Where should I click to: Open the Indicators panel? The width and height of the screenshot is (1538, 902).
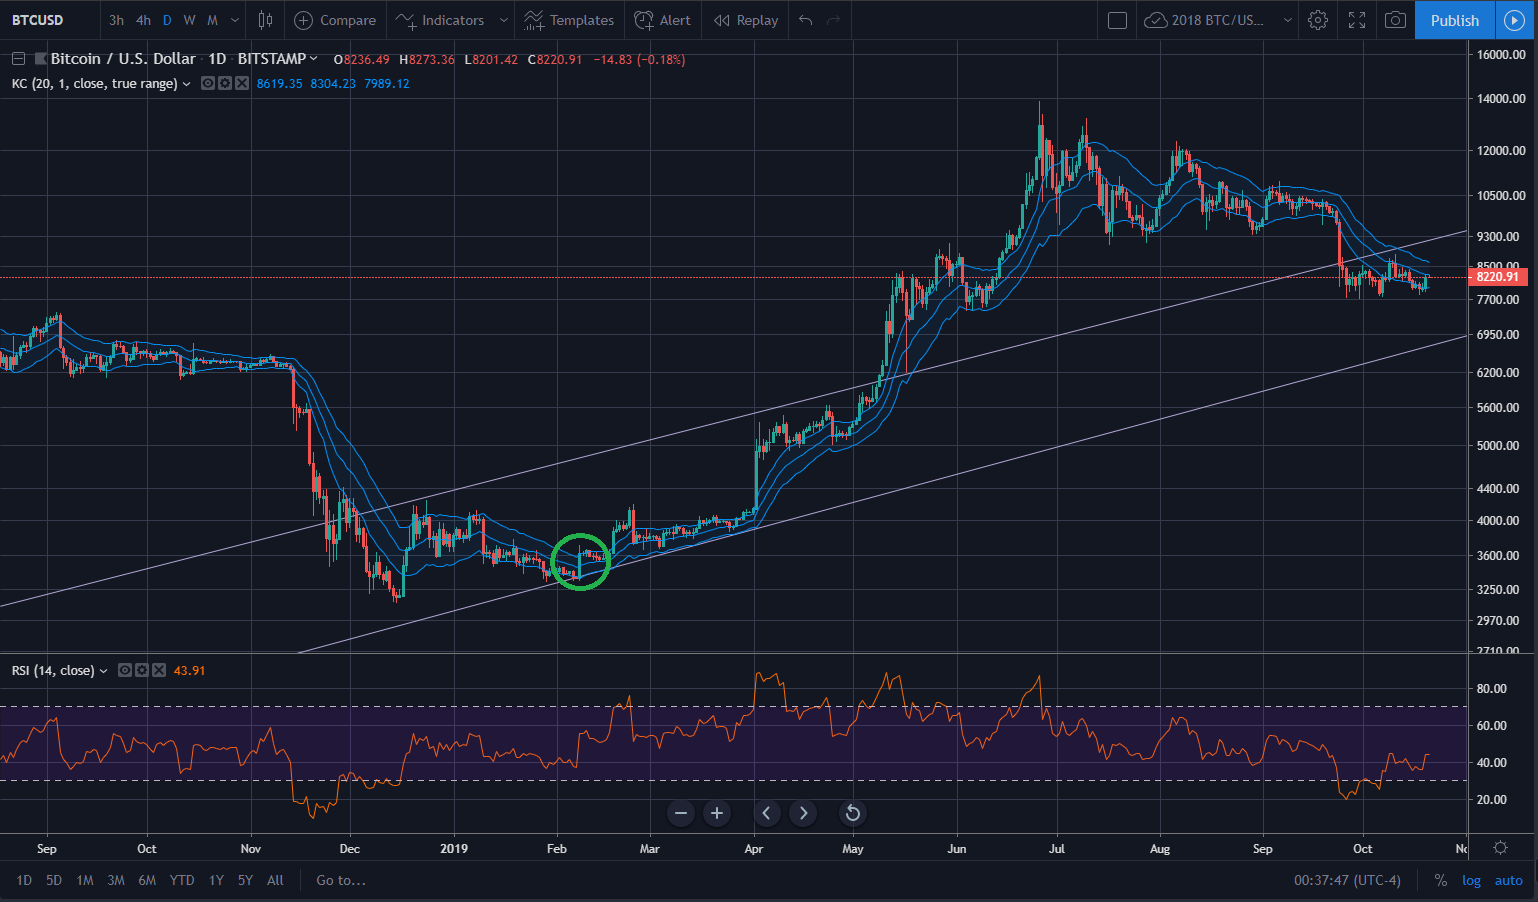tap(440, 20)
